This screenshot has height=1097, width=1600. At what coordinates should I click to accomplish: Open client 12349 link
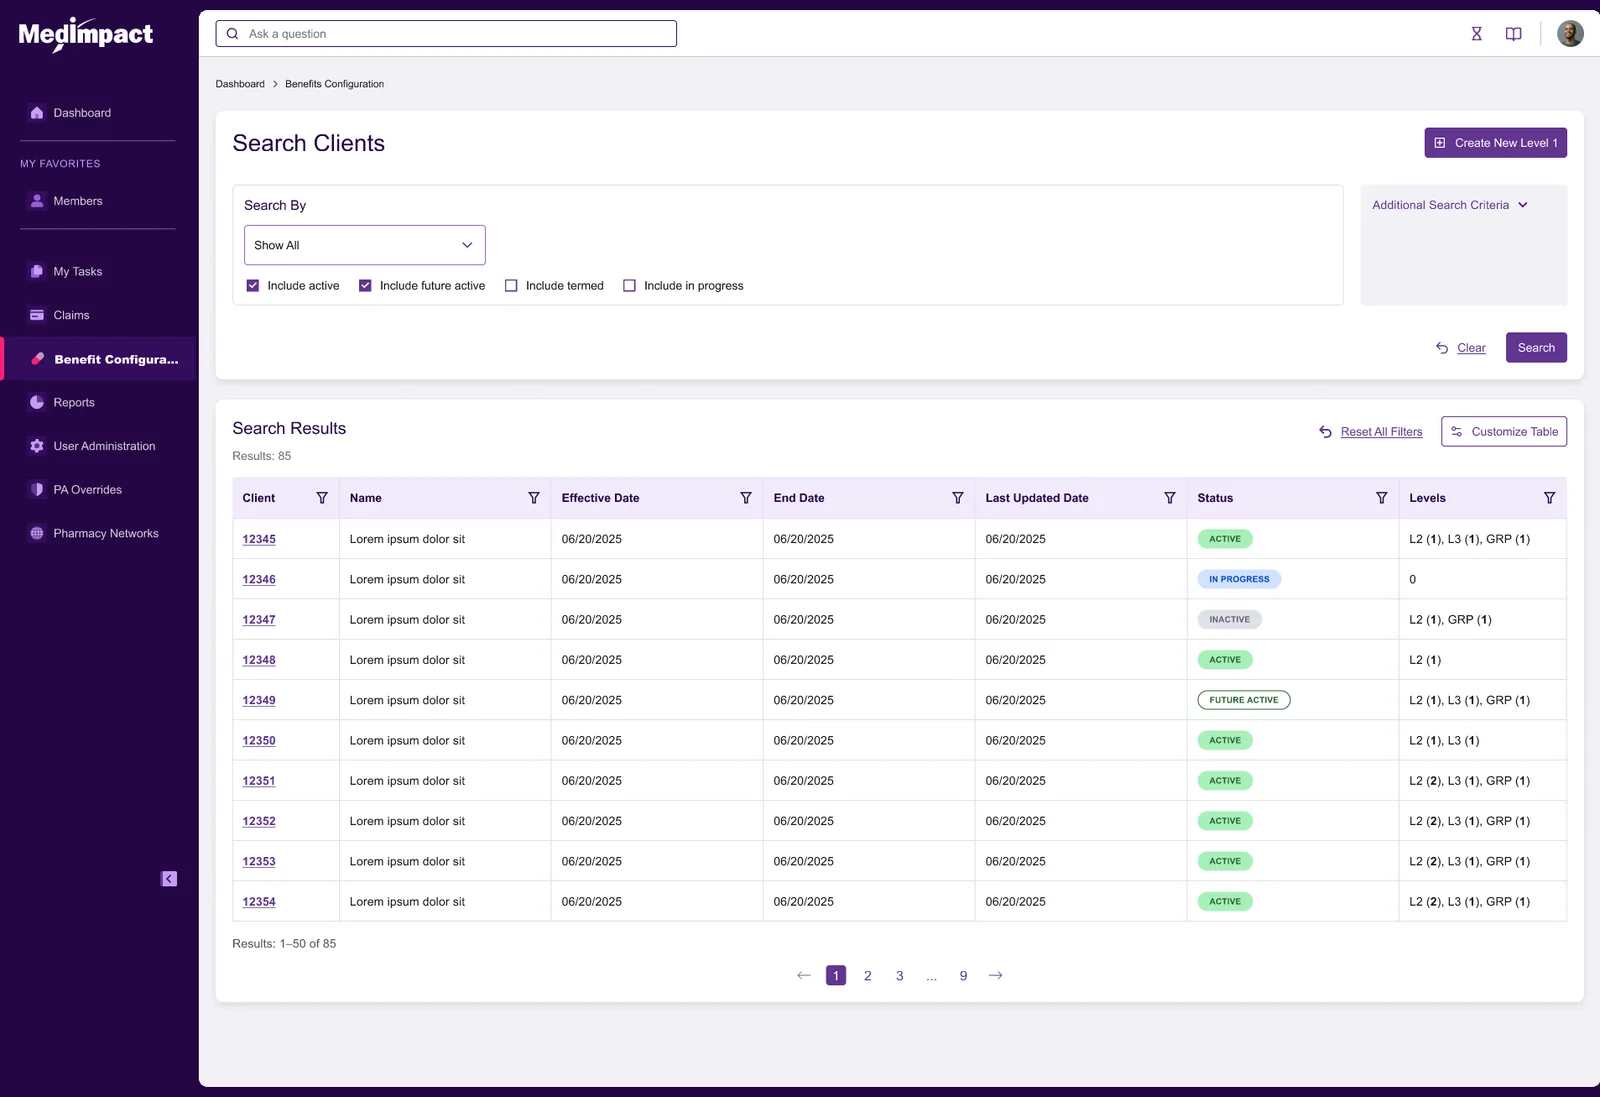pos(259,700)
